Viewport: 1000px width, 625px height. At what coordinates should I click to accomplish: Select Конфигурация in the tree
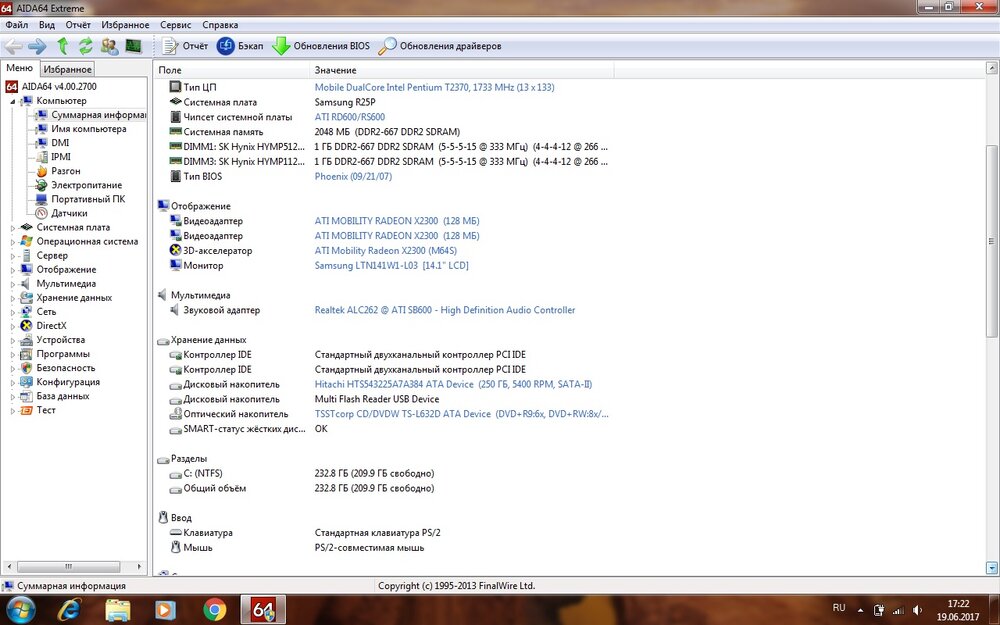click(x=68, y=382)
